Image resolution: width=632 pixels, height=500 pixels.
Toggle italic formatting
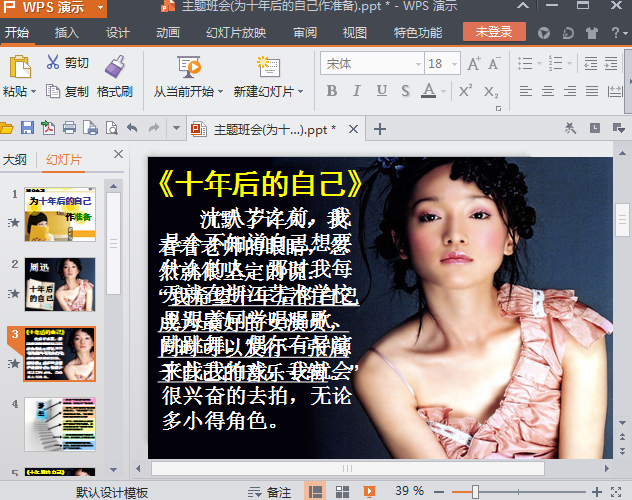point(357,91)
